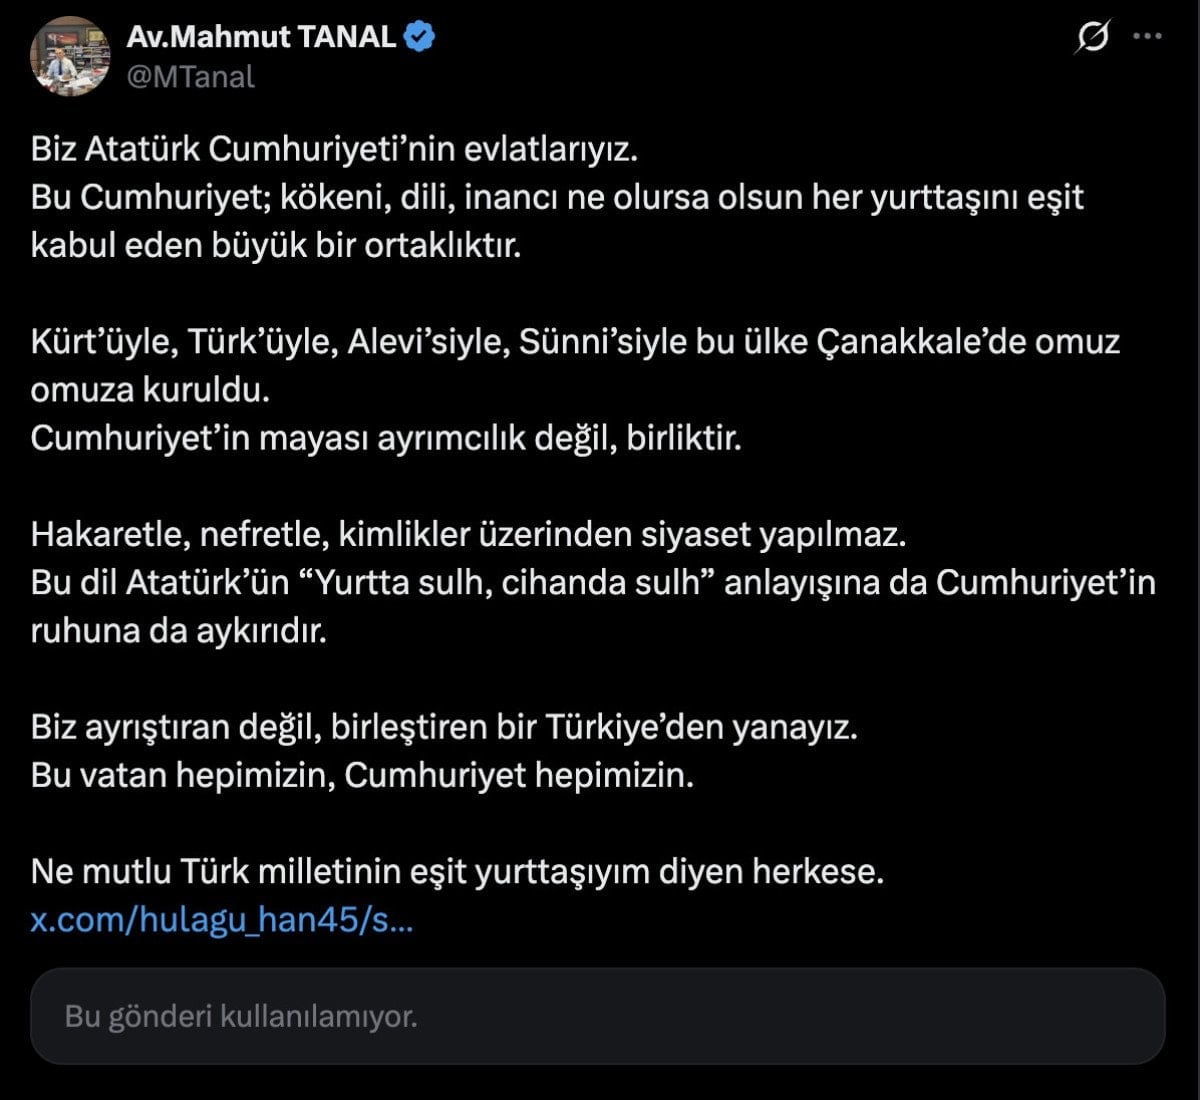The height and width of the screenshot is (1100, 1200).
Task: Click the line "Cumhuriyet'in mayası ayrımcılık değil, birliktir."
Action: coord(386,438)
